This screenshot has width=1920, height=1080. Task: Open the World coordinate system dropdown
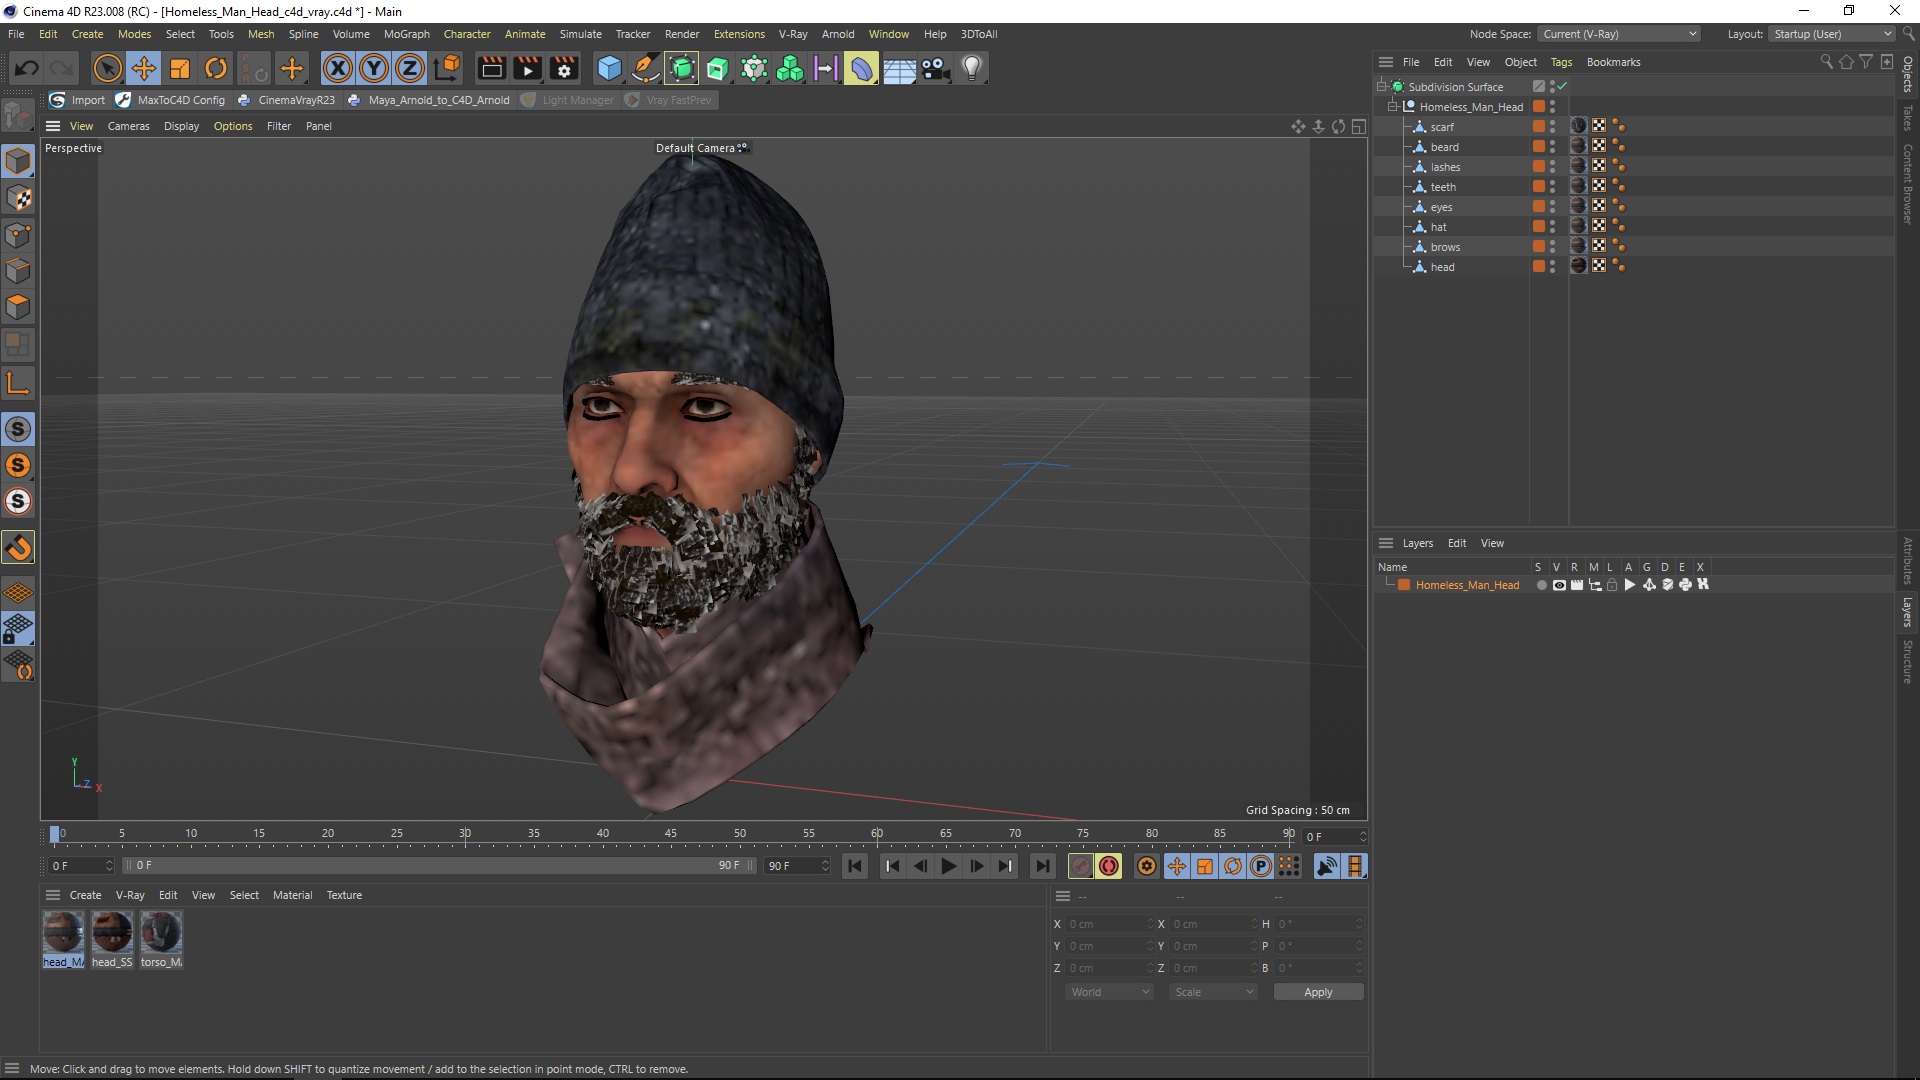1109,992
